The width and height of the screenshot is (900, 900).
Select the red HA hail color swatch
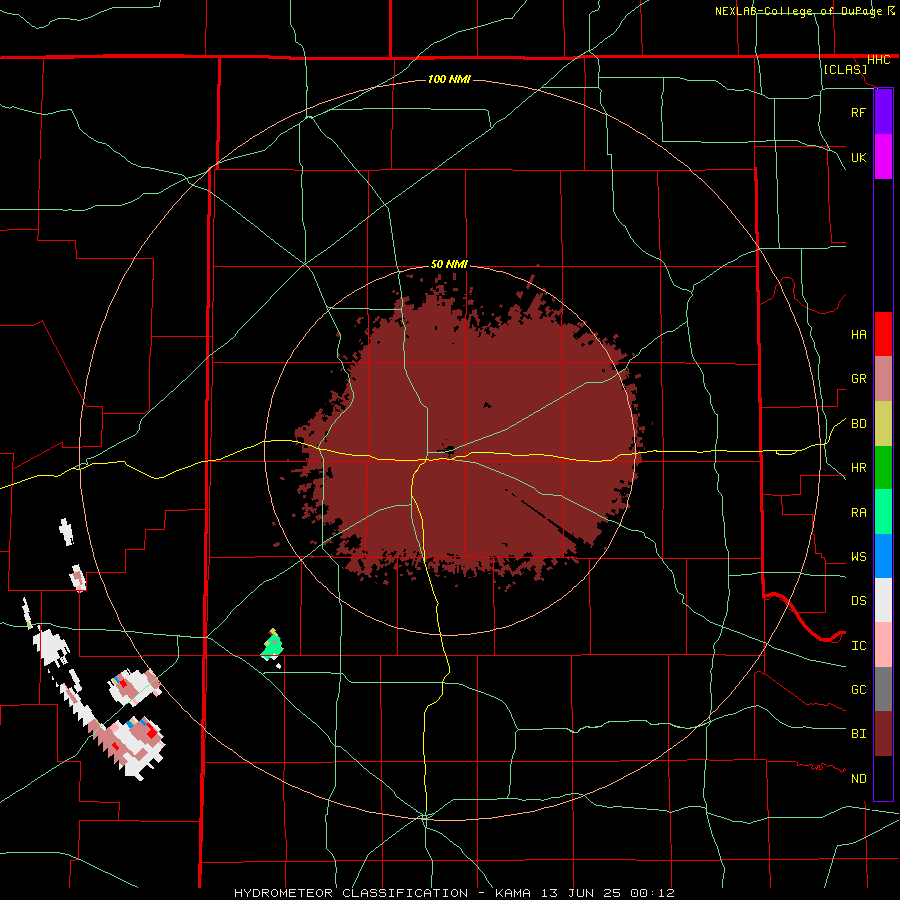pos(883,334)
